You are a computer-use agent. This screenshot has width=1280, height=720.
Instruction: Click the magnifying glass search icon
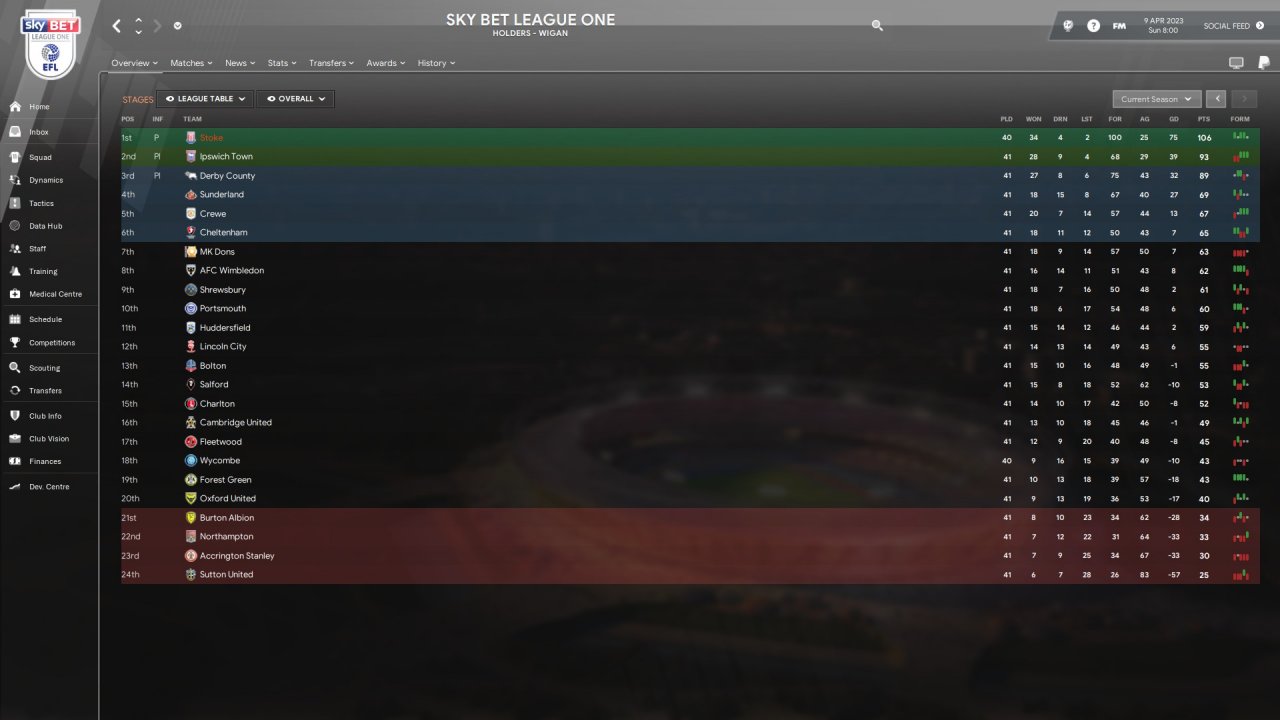coord(877,26)
